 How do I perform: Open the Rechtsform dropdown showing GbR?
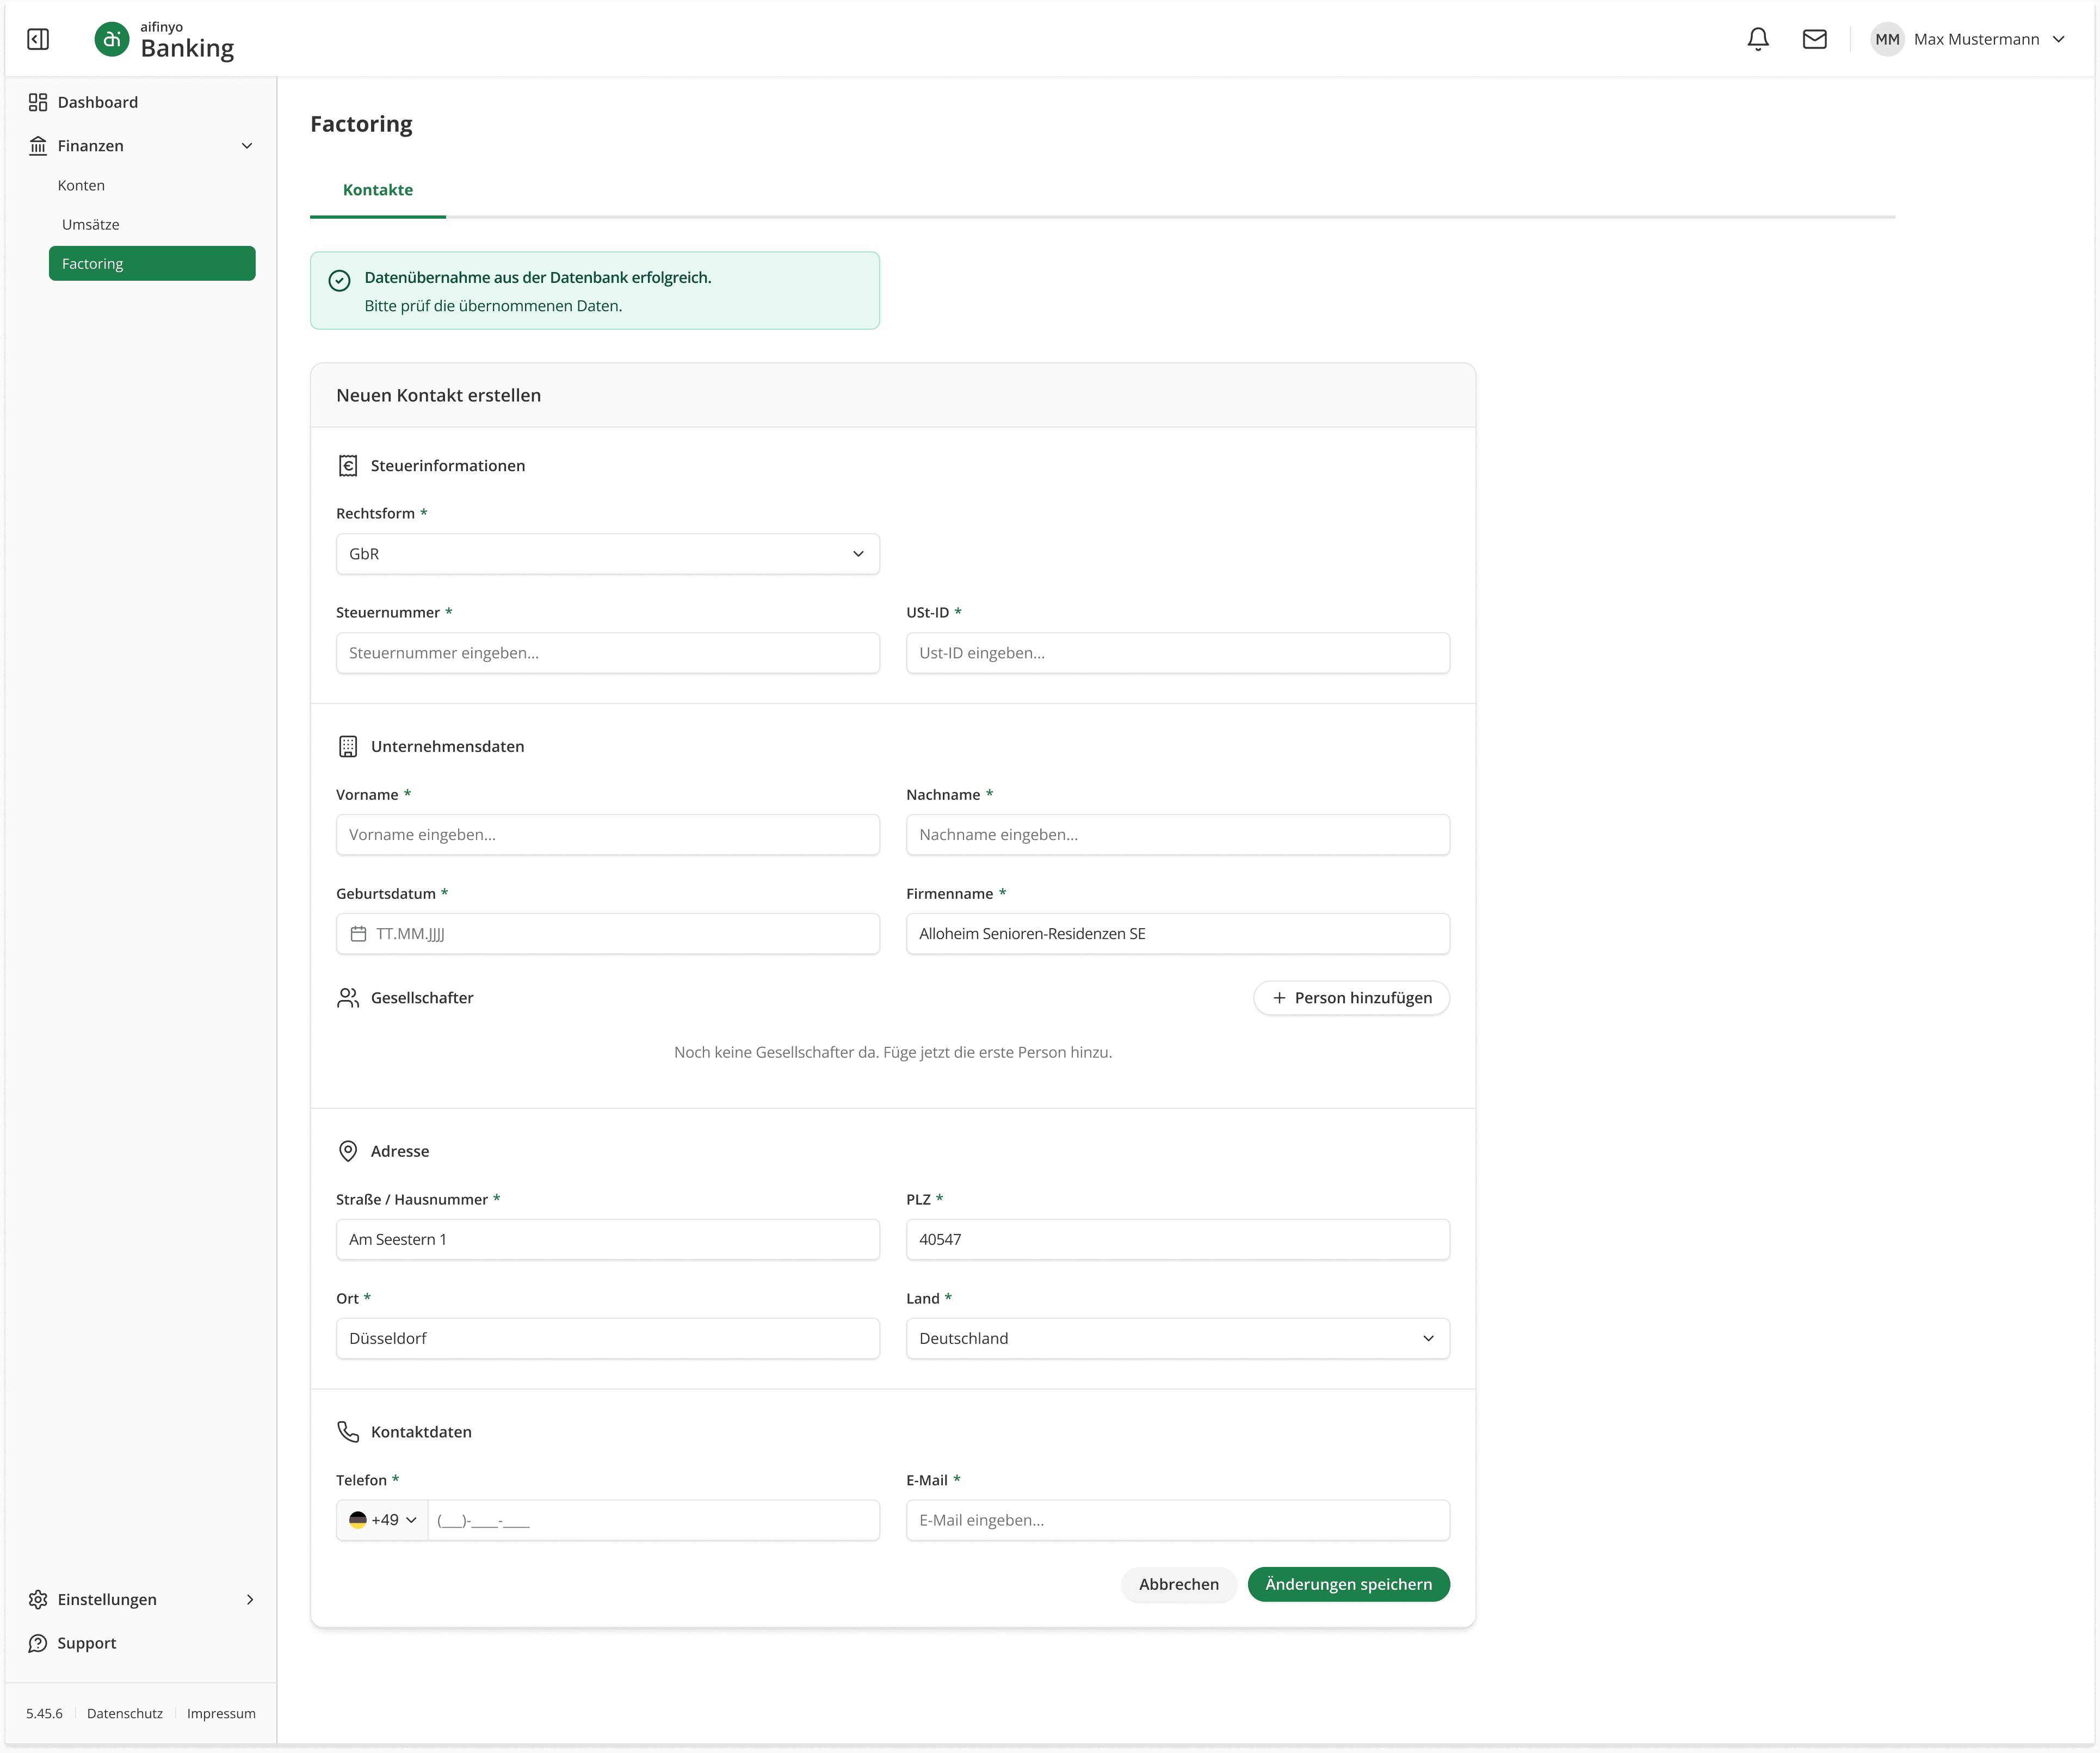607,554
